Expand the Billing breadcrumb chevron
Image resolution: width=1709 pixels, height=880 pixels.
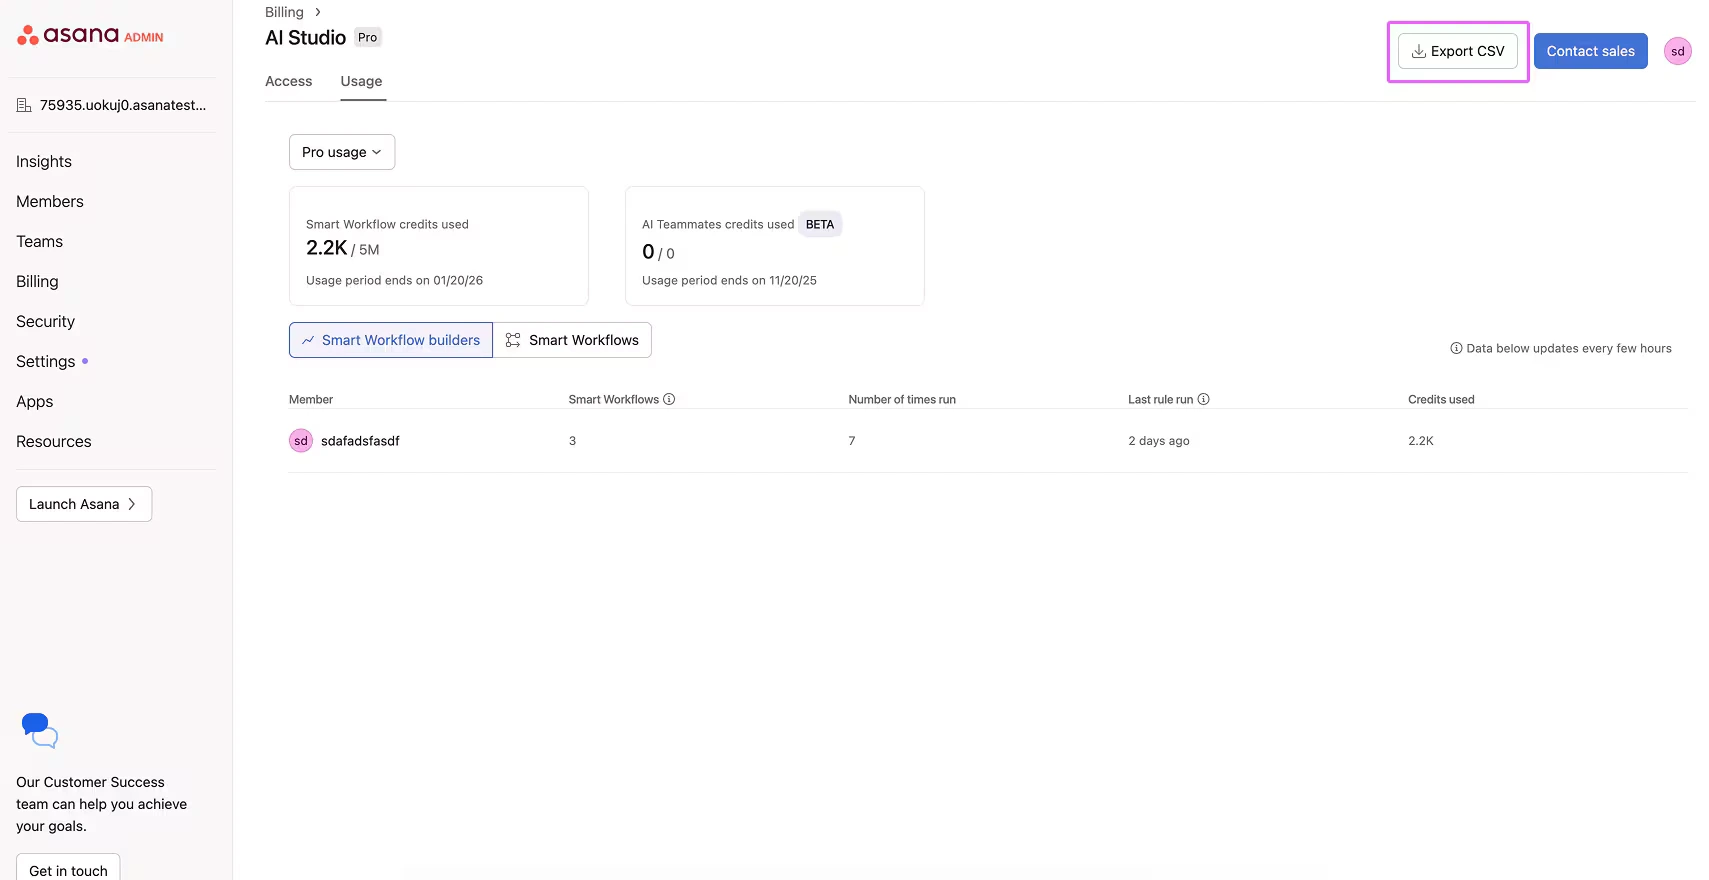point(317,11)
